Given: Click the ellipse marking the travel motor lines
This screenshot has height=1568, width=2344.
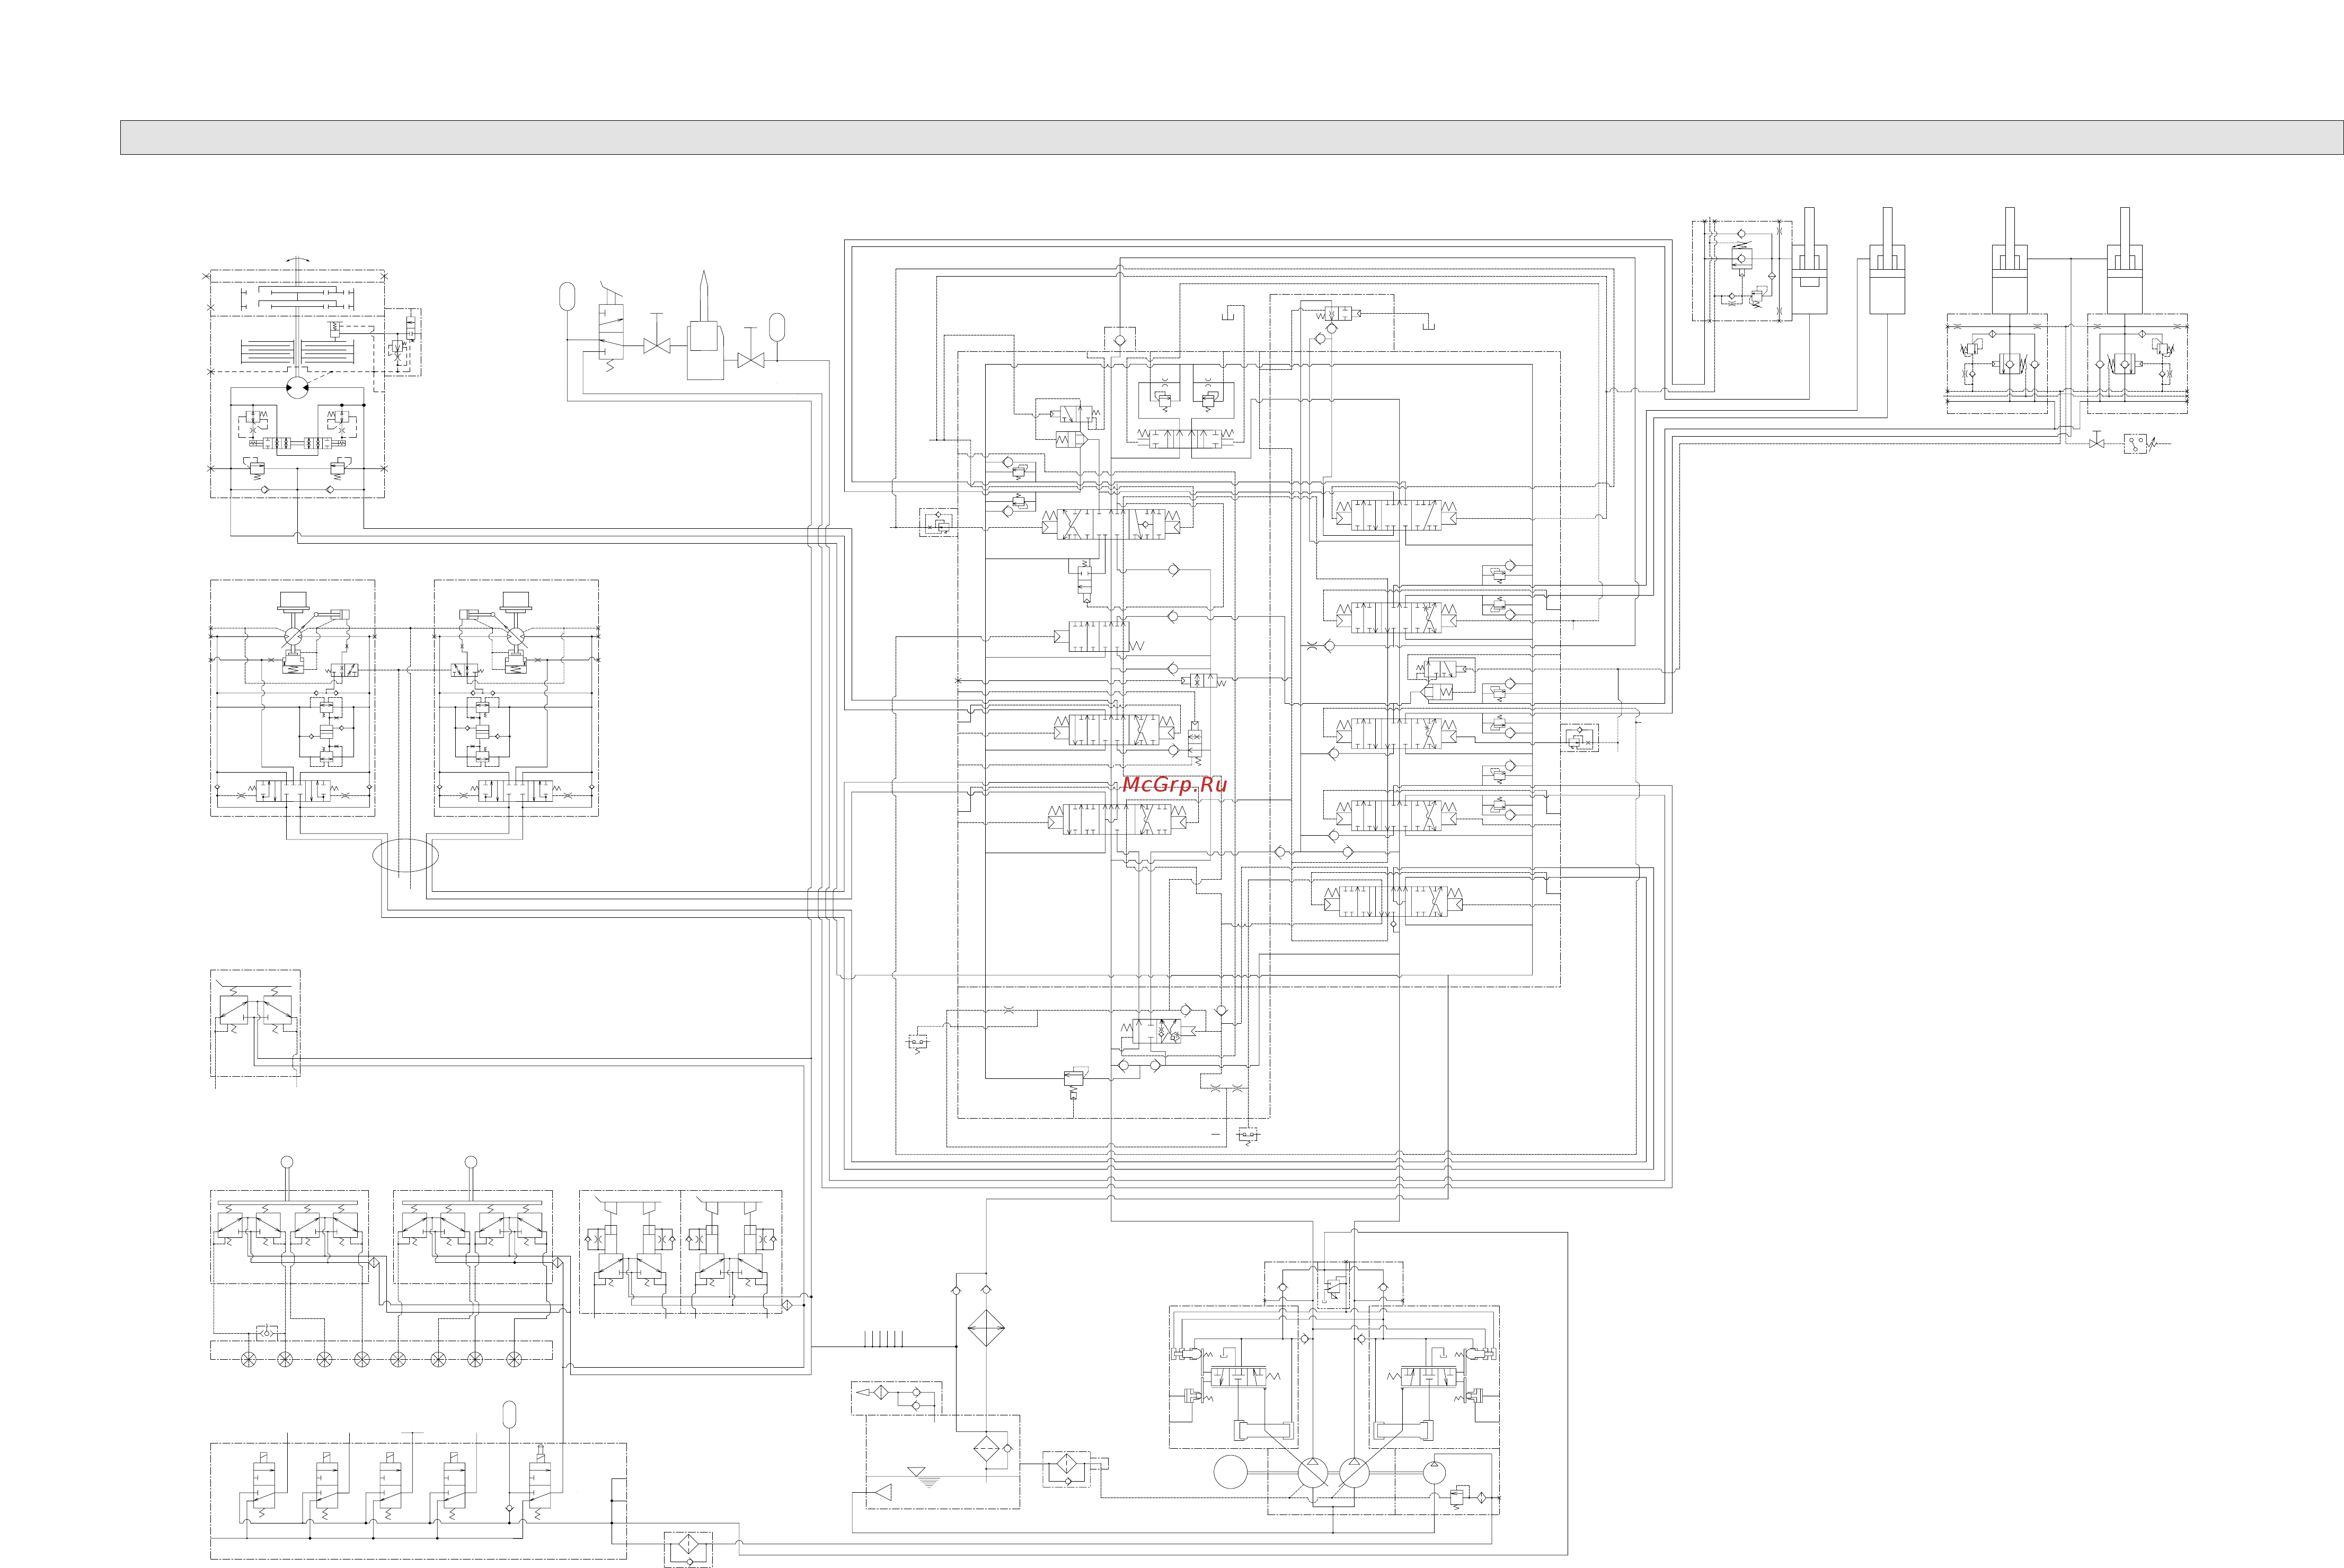Looking at the screenshot, I should coord(405,856).
